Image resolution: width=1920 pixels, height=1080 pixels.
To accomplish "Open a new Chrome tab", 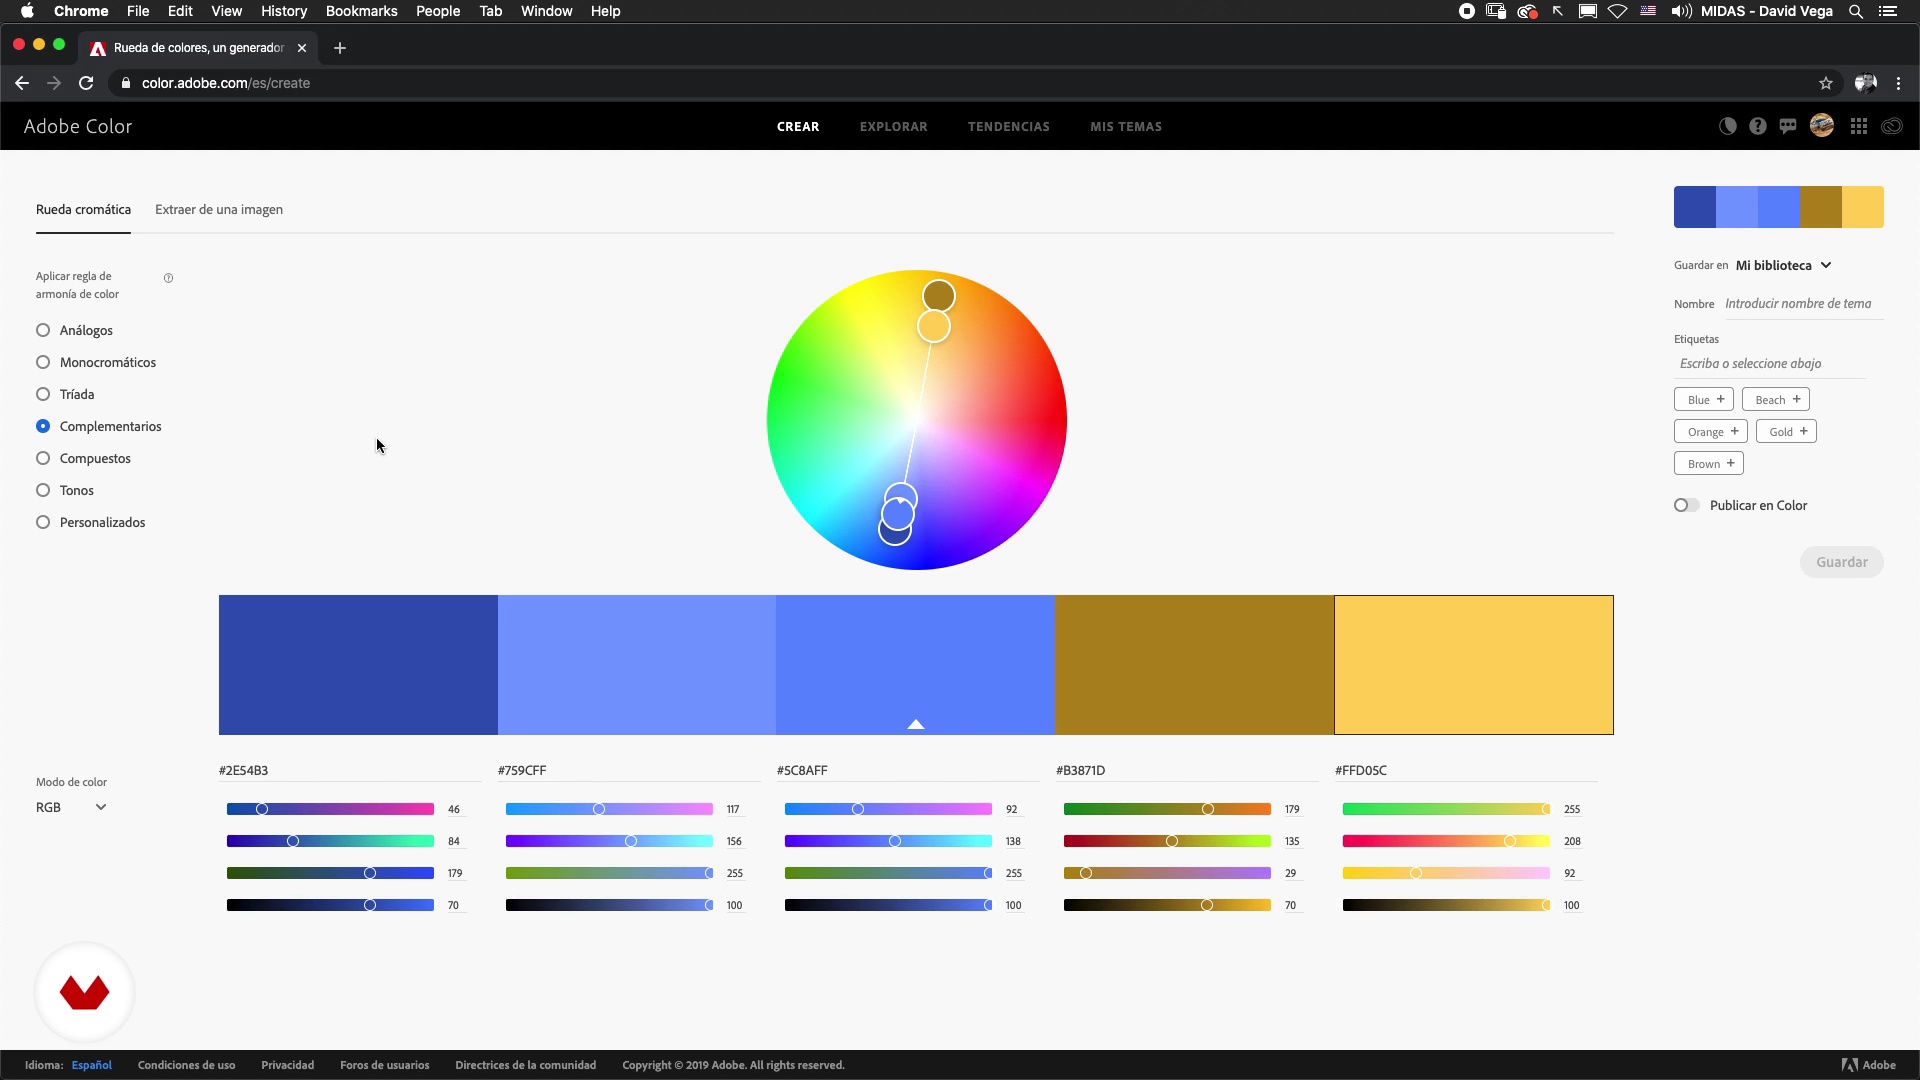I will (340, 48).
